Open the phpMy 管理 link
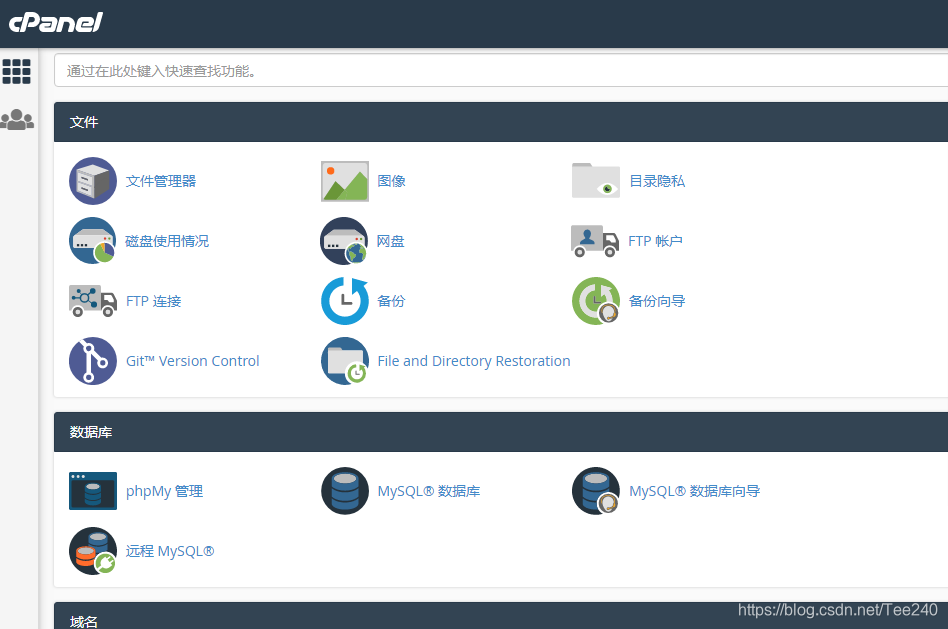This screenshot has height=629, width=948. pos(164,491)
